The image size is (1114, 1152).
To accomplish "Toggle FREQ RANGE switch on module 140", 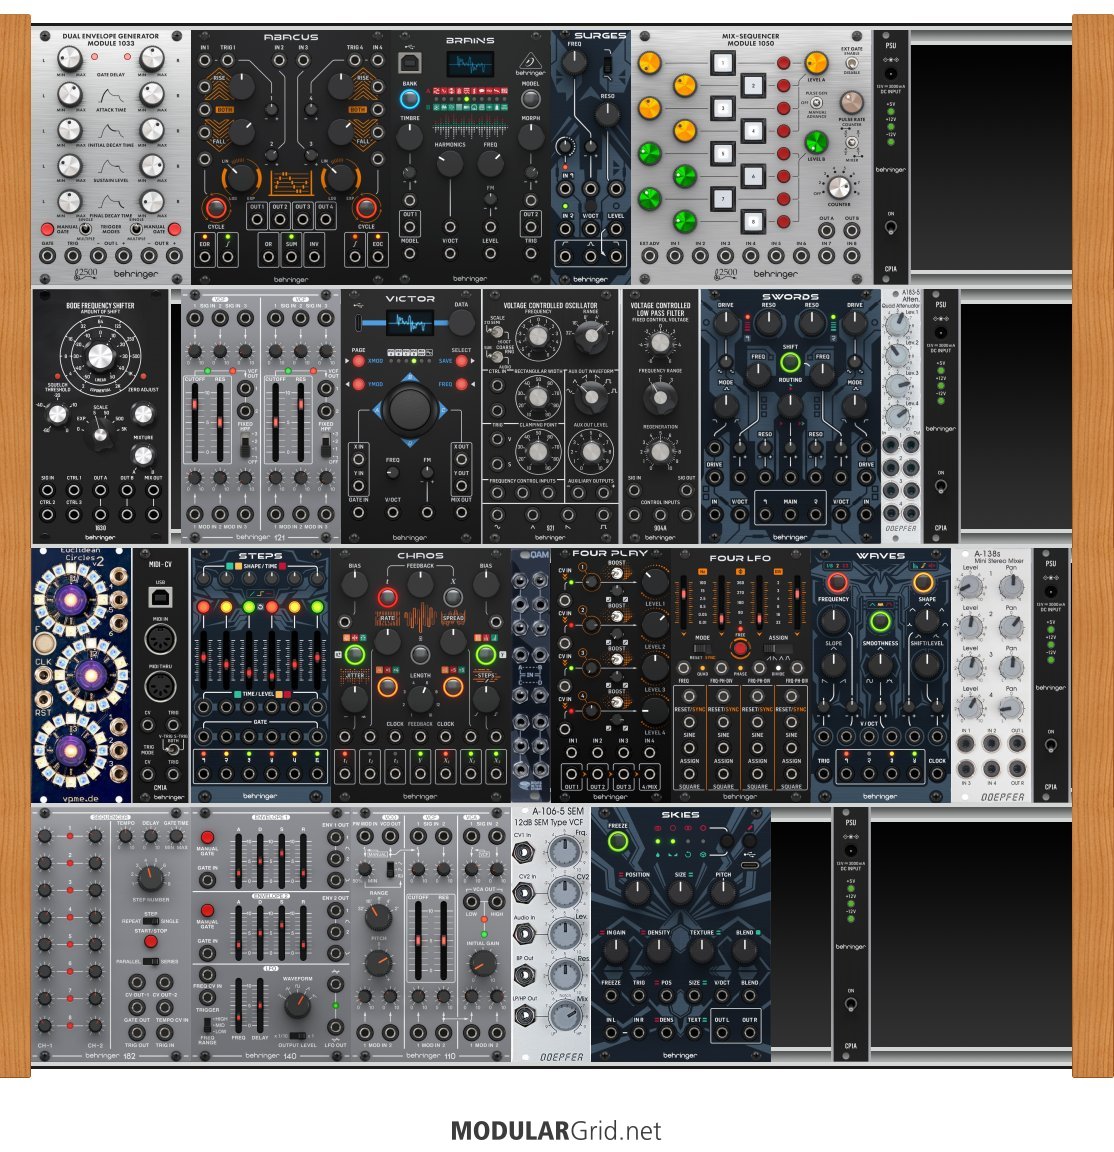I will [206, 1023].
